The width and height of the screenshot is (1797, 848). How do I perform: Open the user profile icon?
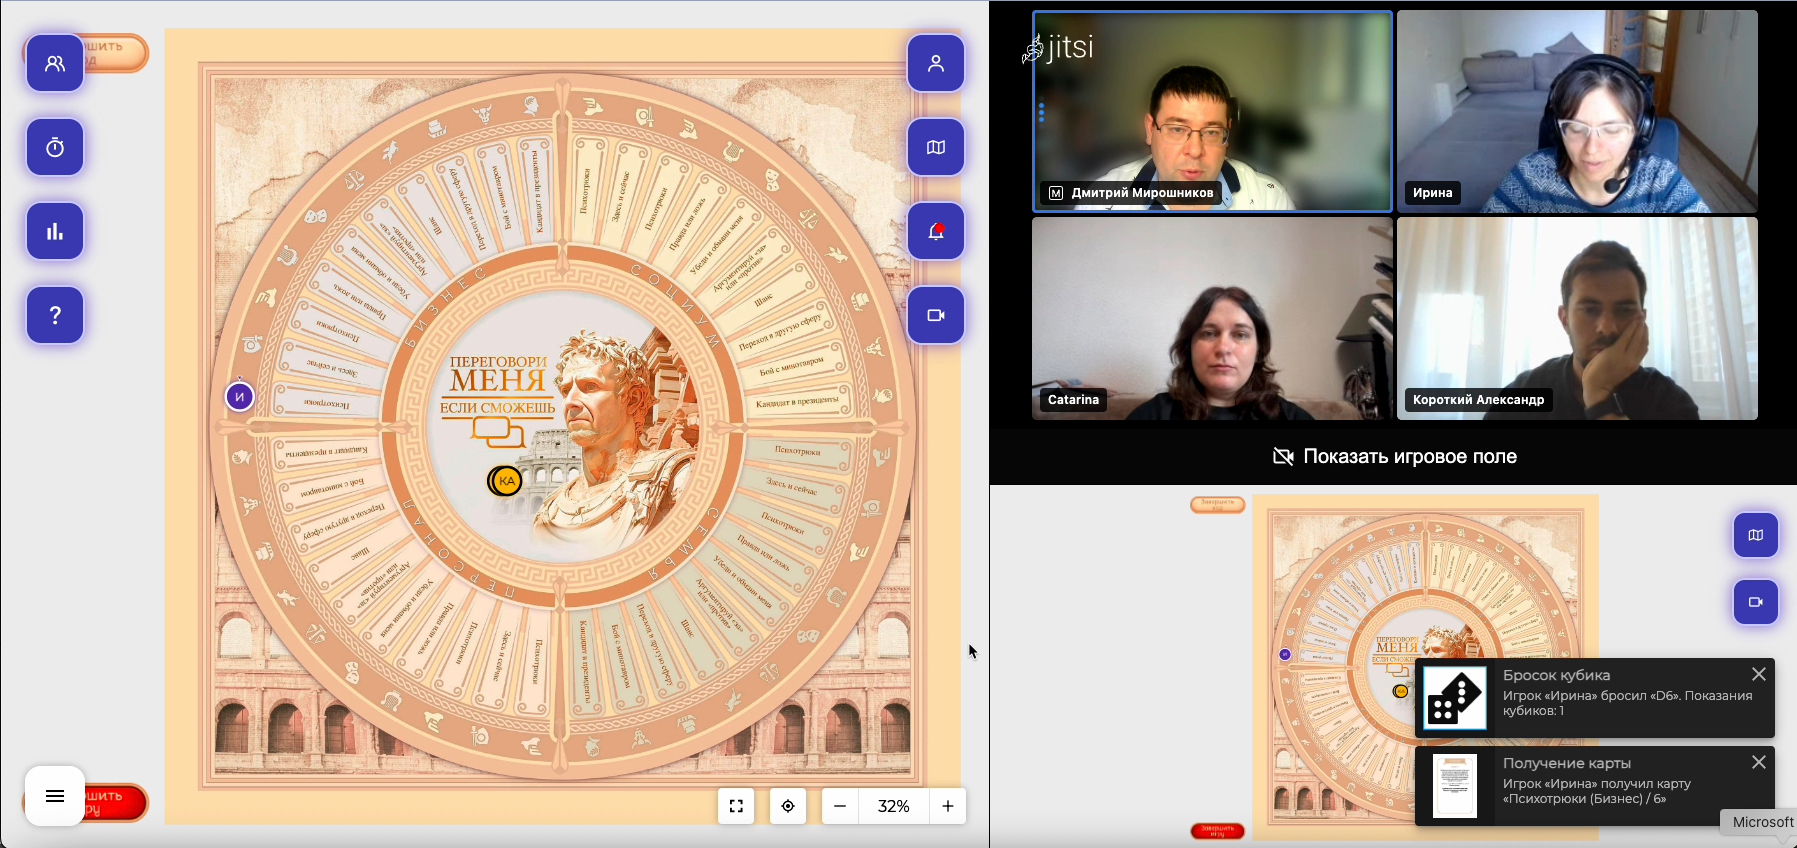936,63
